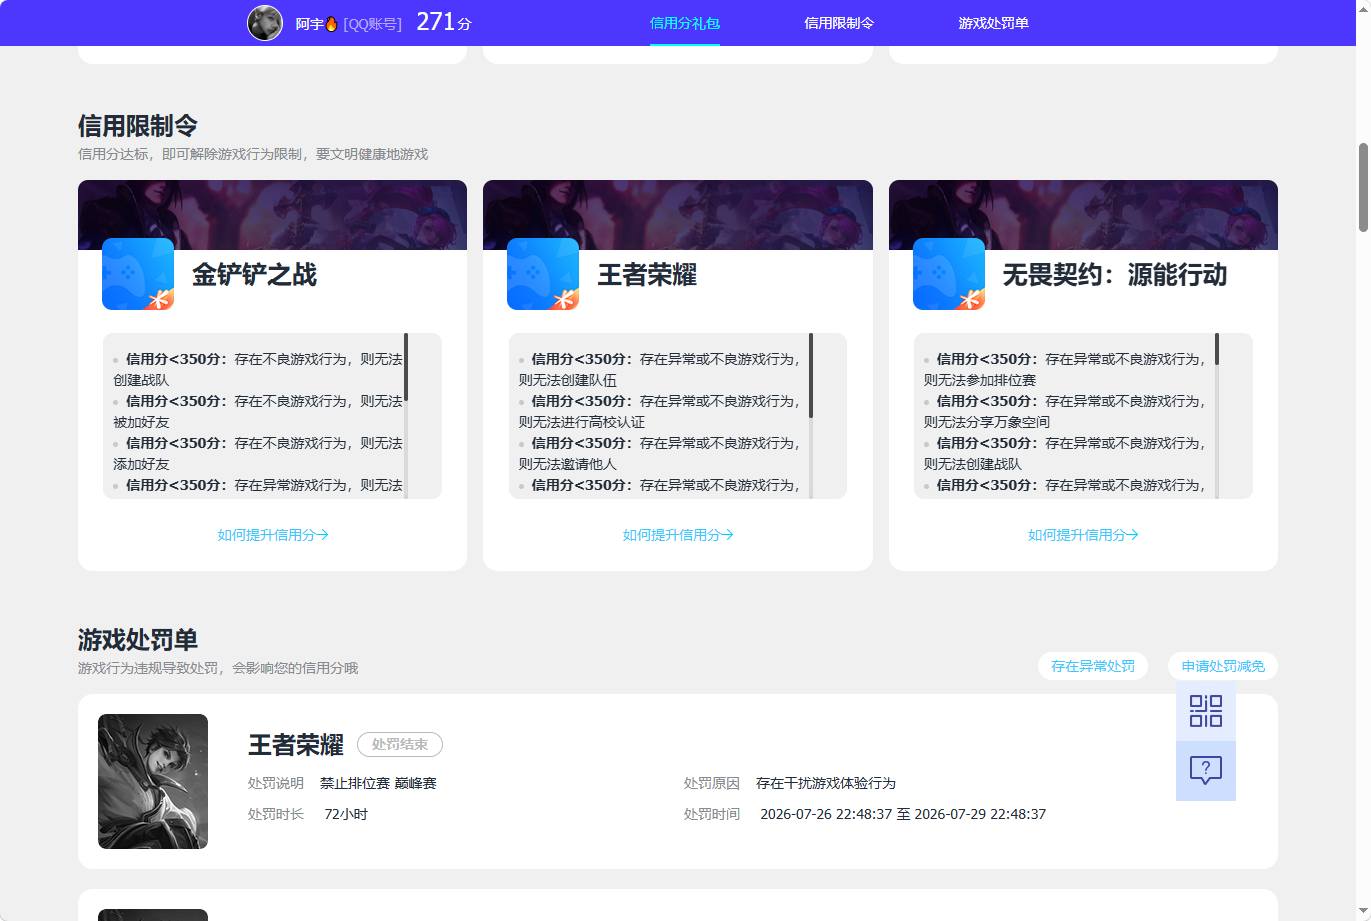
Task: Open the 王者荣耀 penalty hero thumbnail
Action: pyautogui.click(x=153, y=781)
